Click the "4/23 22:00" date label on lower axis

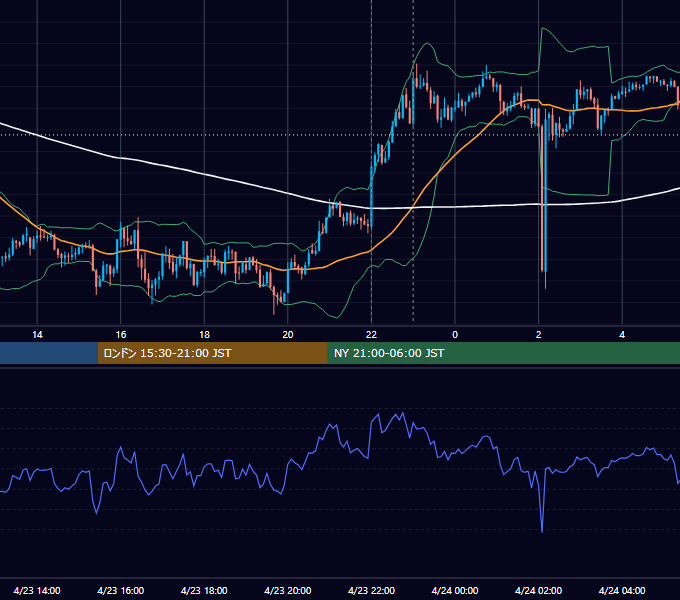[x=372, y=590]
